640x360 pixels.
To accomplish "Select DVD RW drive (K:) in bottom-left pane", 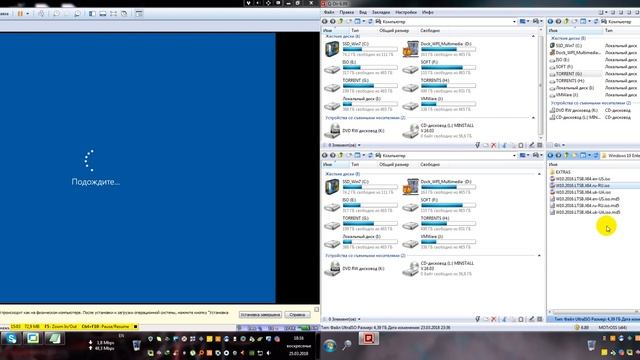I will pos(355,269).
